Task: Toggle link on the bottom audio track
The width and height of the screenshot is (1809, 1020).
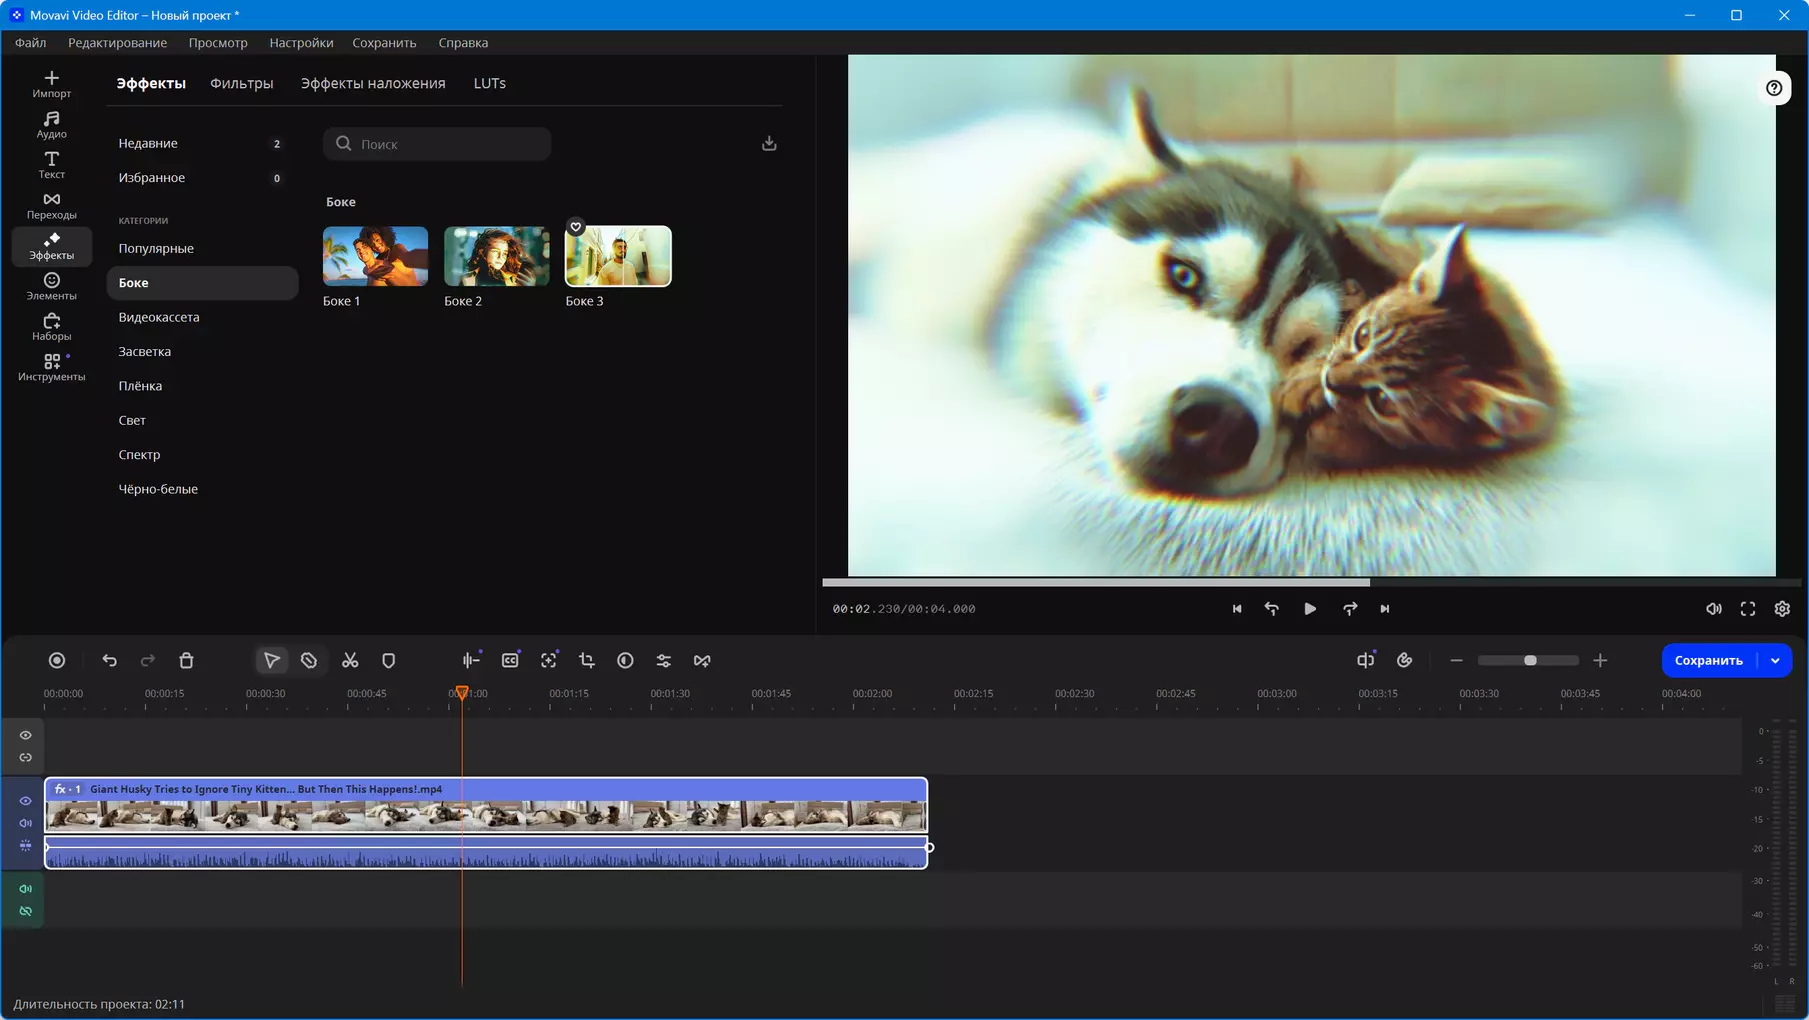Action: coord(26,911)
